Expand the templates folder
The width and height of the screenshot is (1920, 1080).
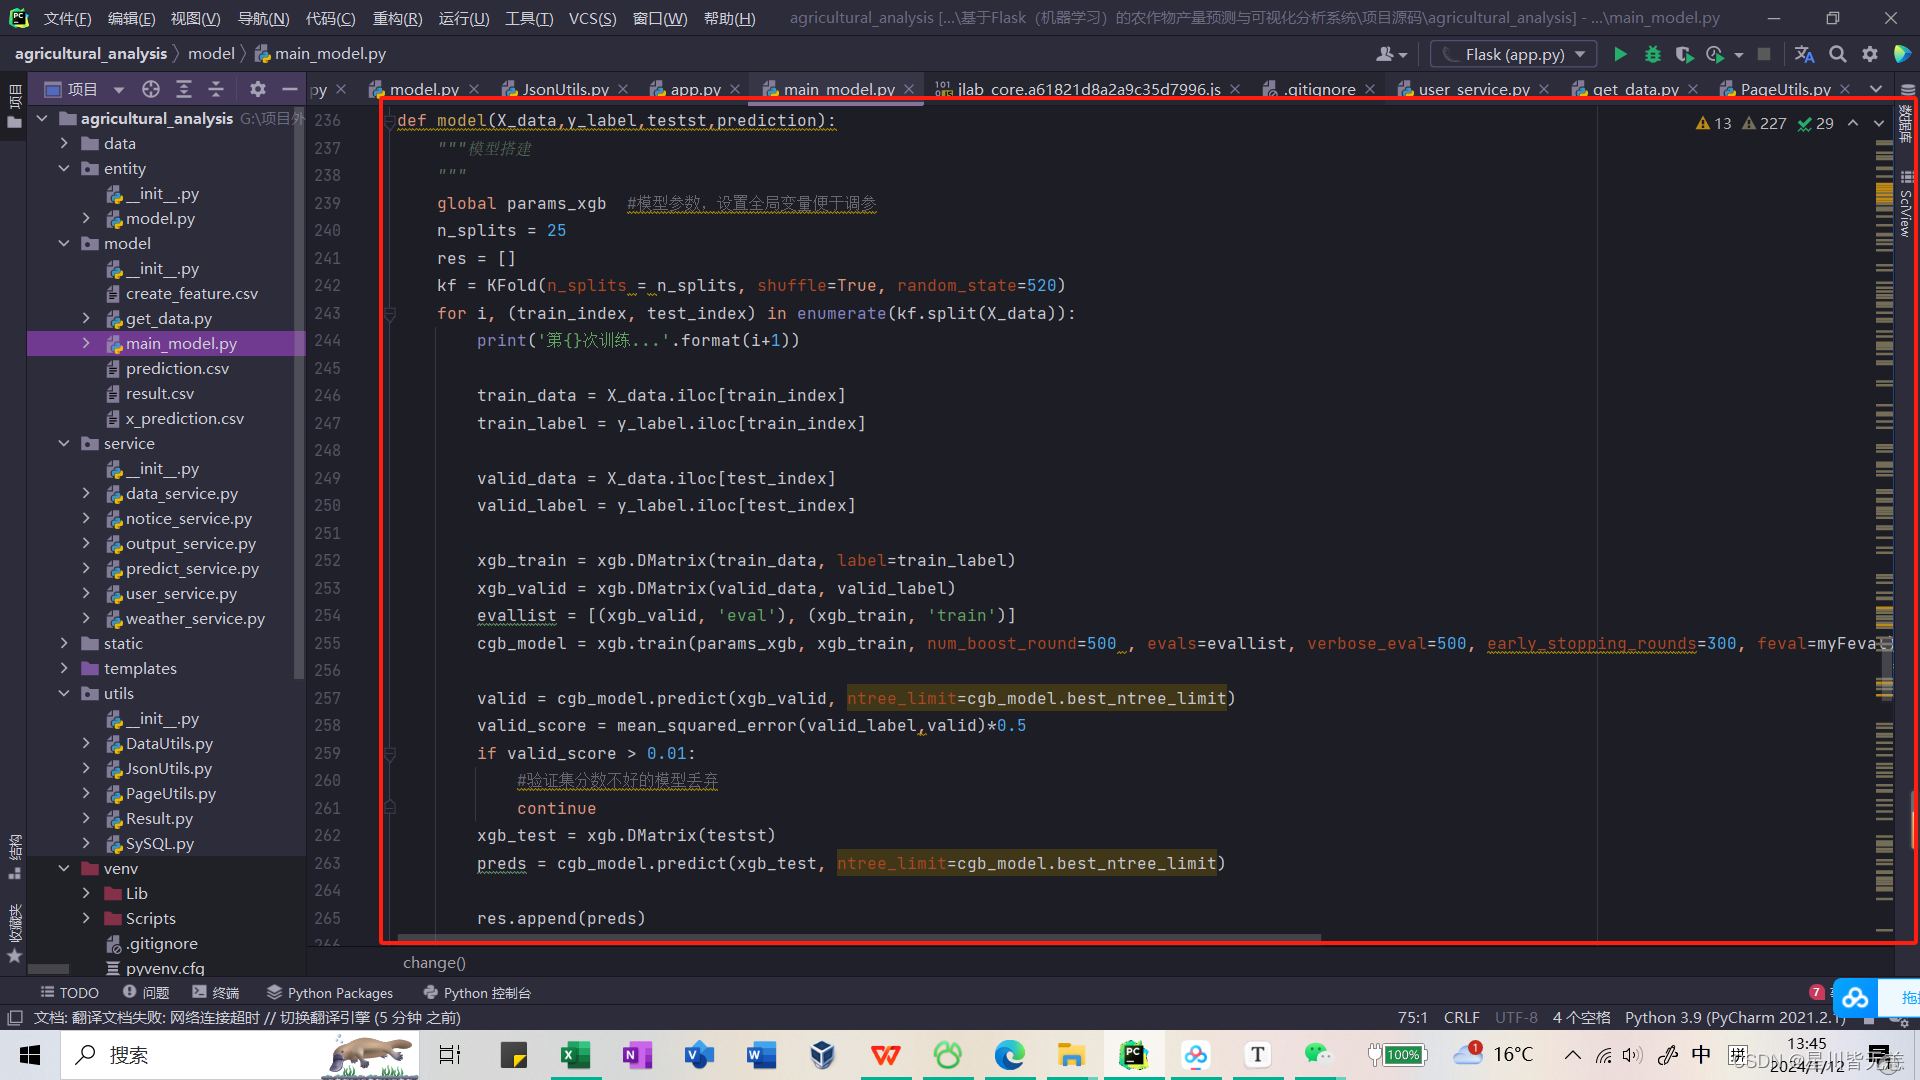pos(64,668)
